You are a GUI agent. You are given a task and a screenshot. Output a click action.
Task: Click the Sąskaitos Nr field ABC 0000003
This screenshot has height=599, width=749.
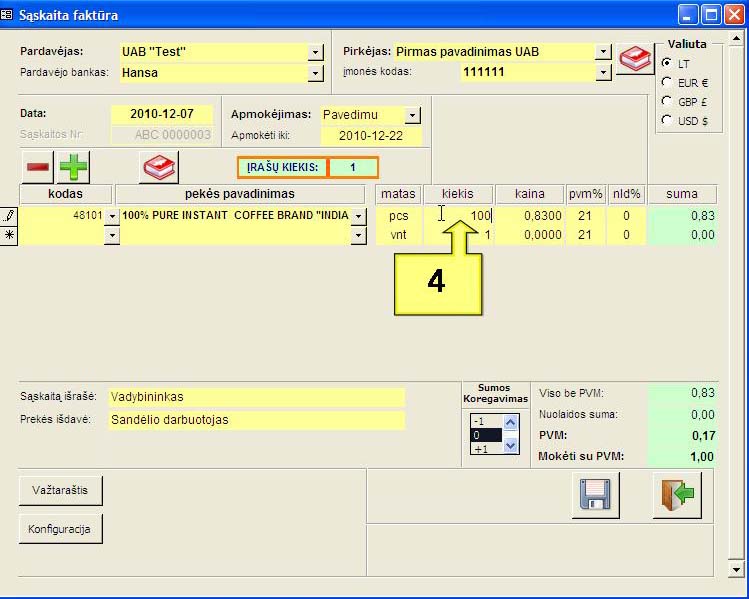click(x=162, y=135)
